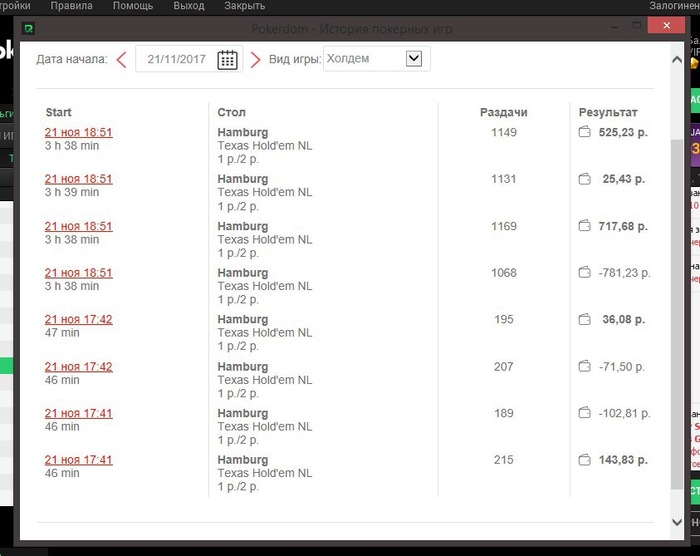
Task: Click the result value 143,83 р.
Action: tap(623, 460)
